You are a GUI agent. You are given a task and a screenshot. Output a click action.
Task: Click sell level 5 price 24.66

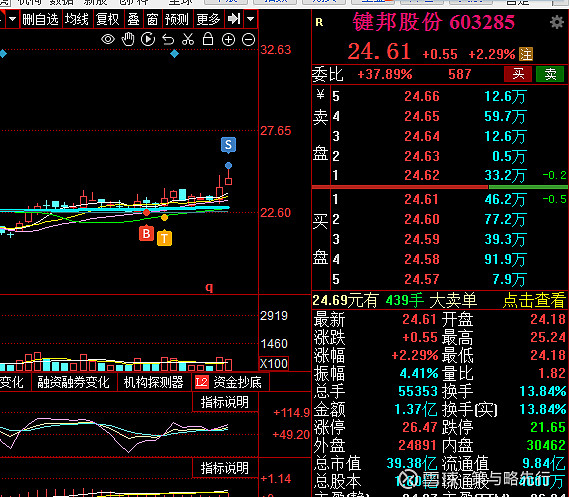point(422,96)
